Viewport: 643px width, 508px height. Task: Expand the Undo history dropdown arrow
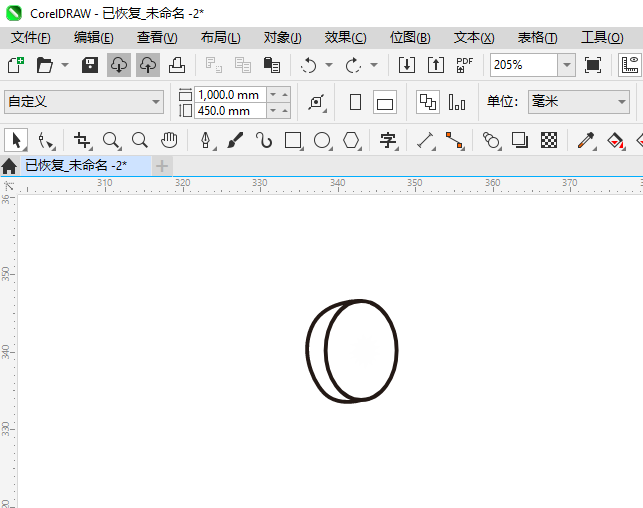pyautogui.click(x=329, y=65)
